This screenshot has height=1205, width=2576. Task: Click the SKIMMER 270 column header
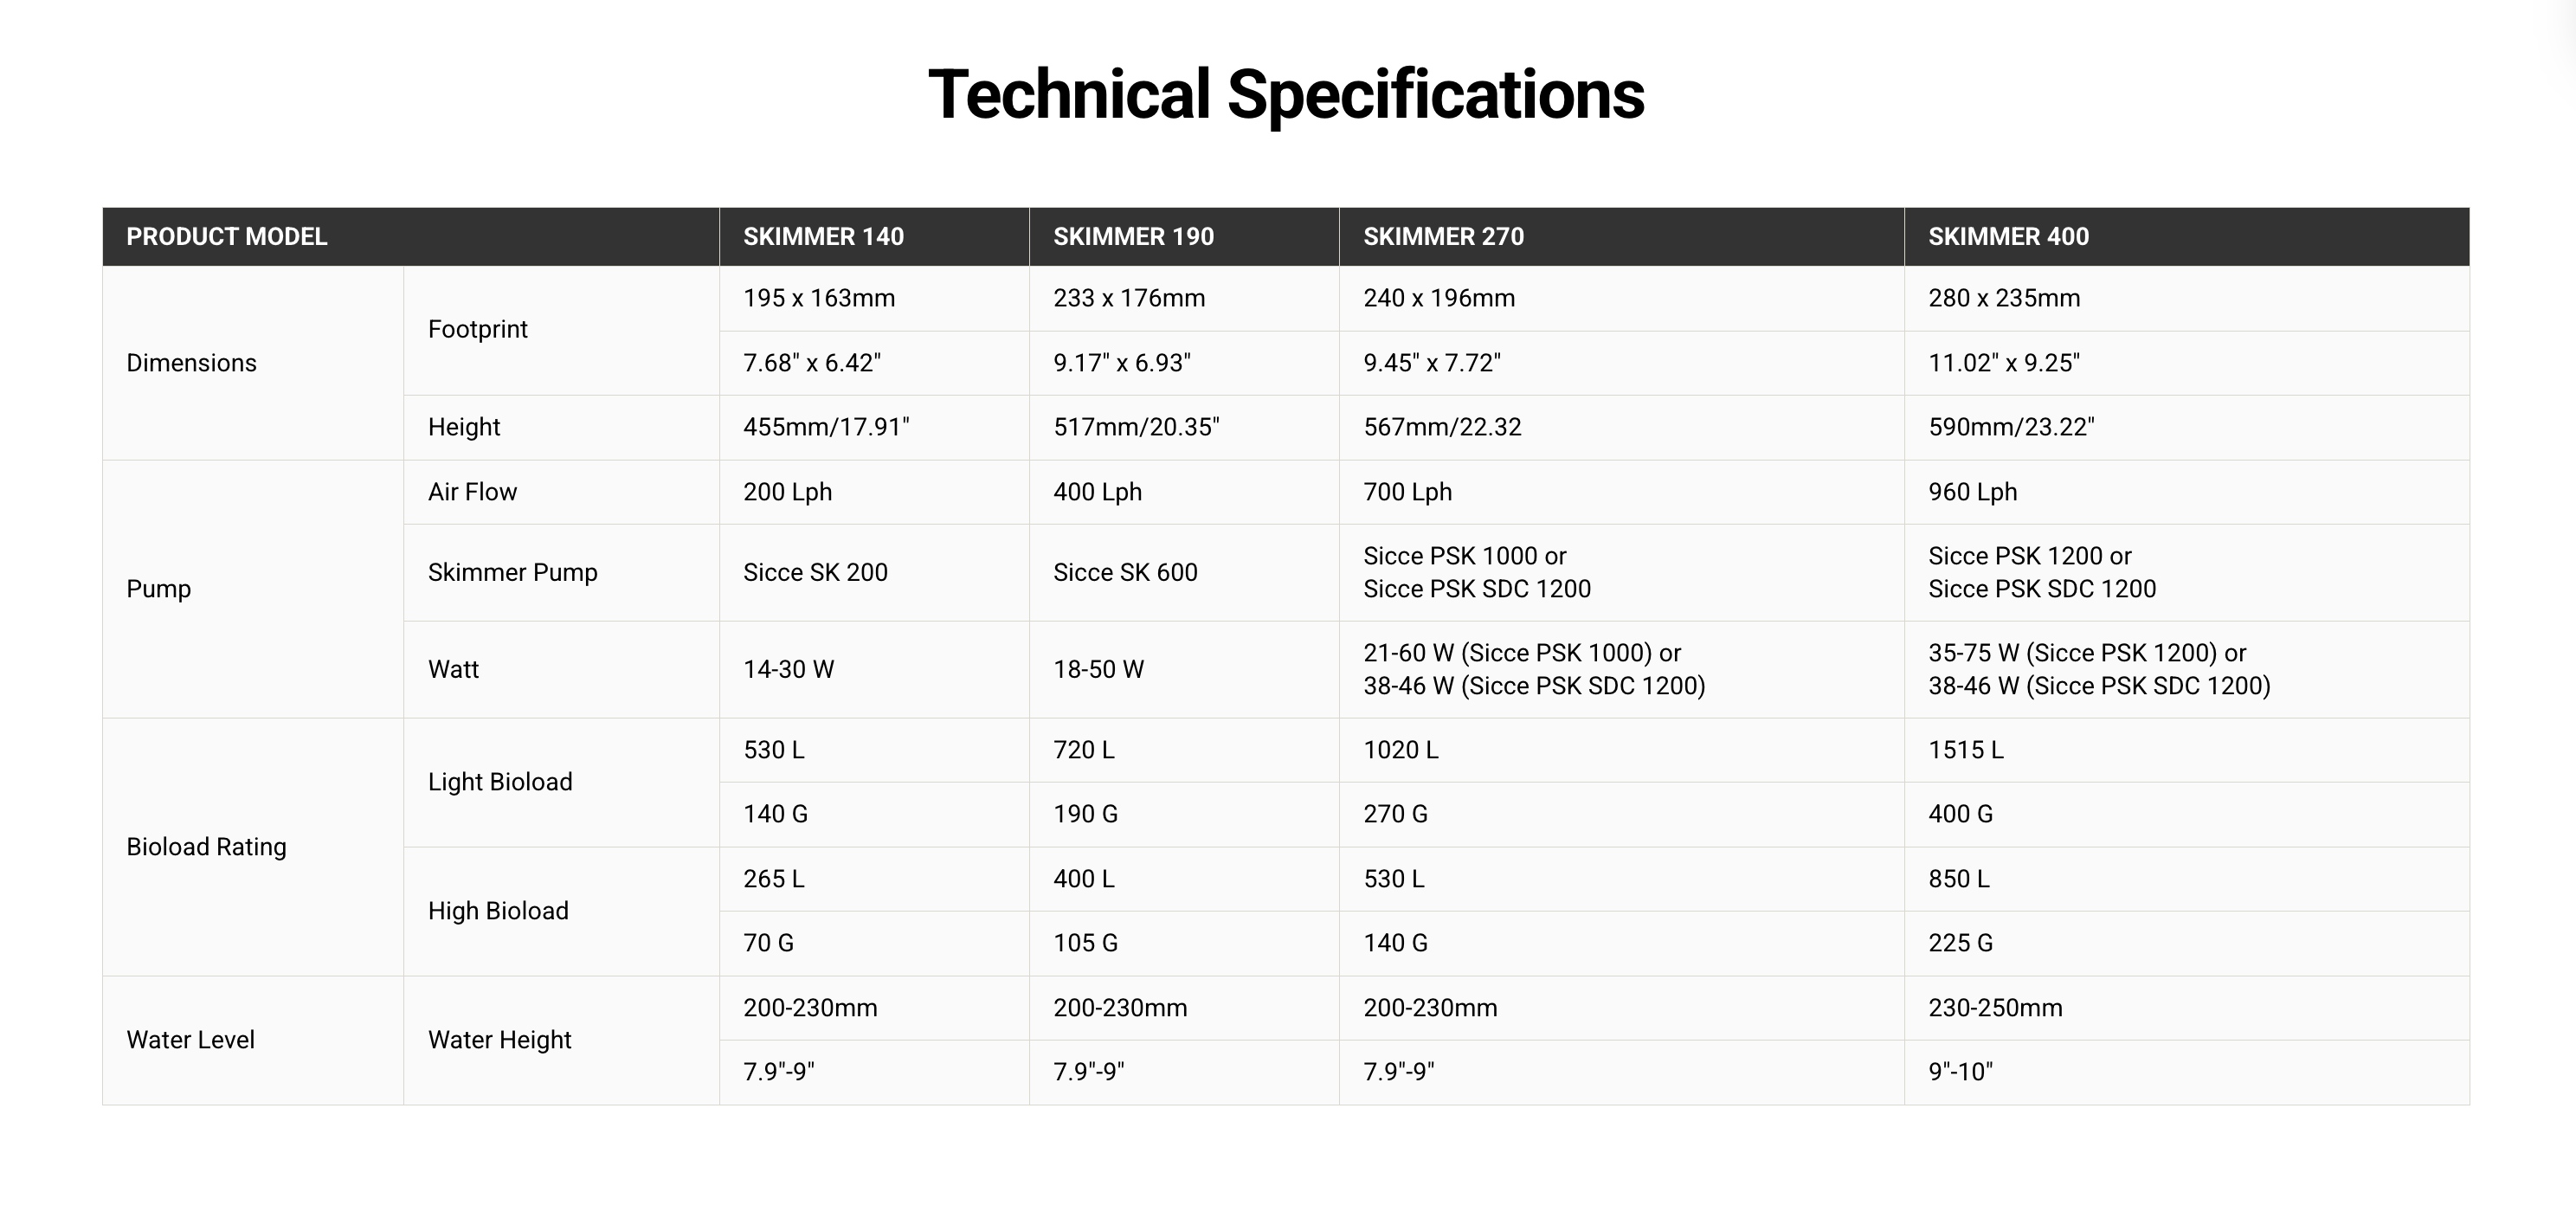coord(1622,237)
